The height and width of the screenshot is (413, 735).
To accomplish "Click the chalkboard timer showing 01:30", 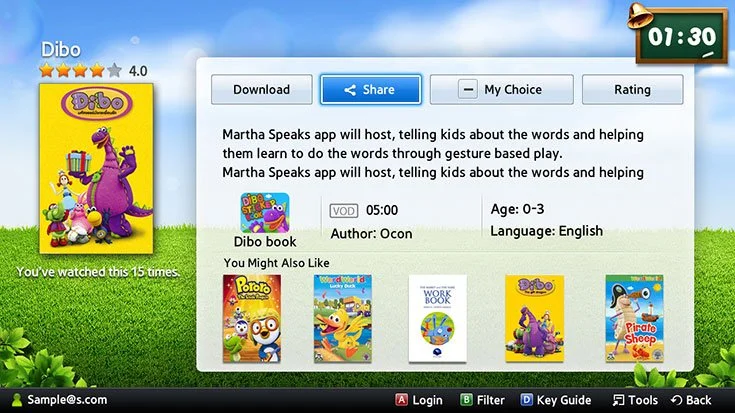I will point(682,38).
